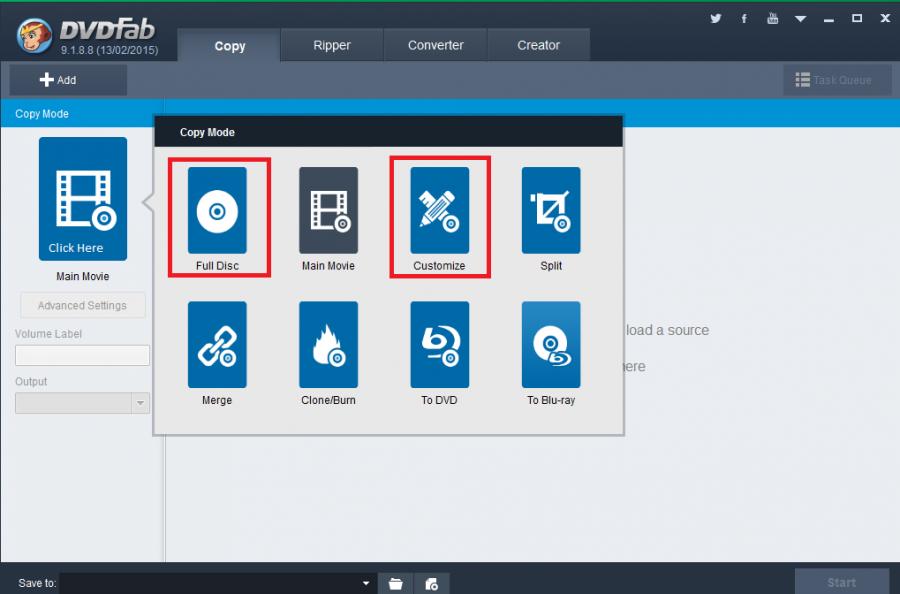Choose the To DVD conversion mode

click(440, 345)
